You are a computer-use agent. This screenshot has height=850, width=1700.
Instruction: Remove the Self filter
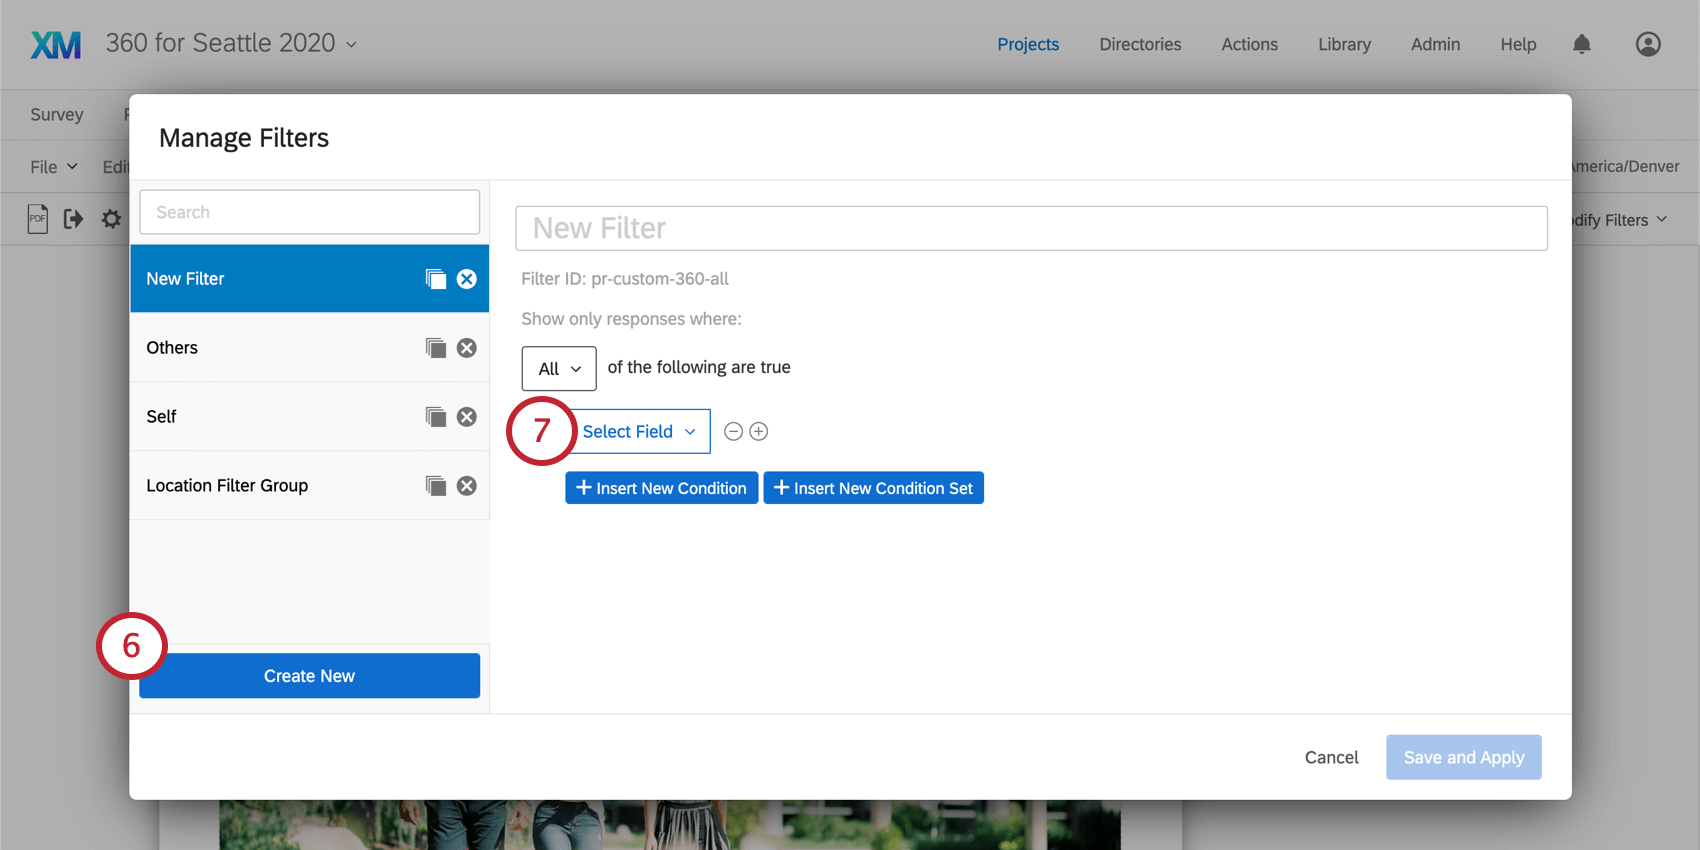467,417
